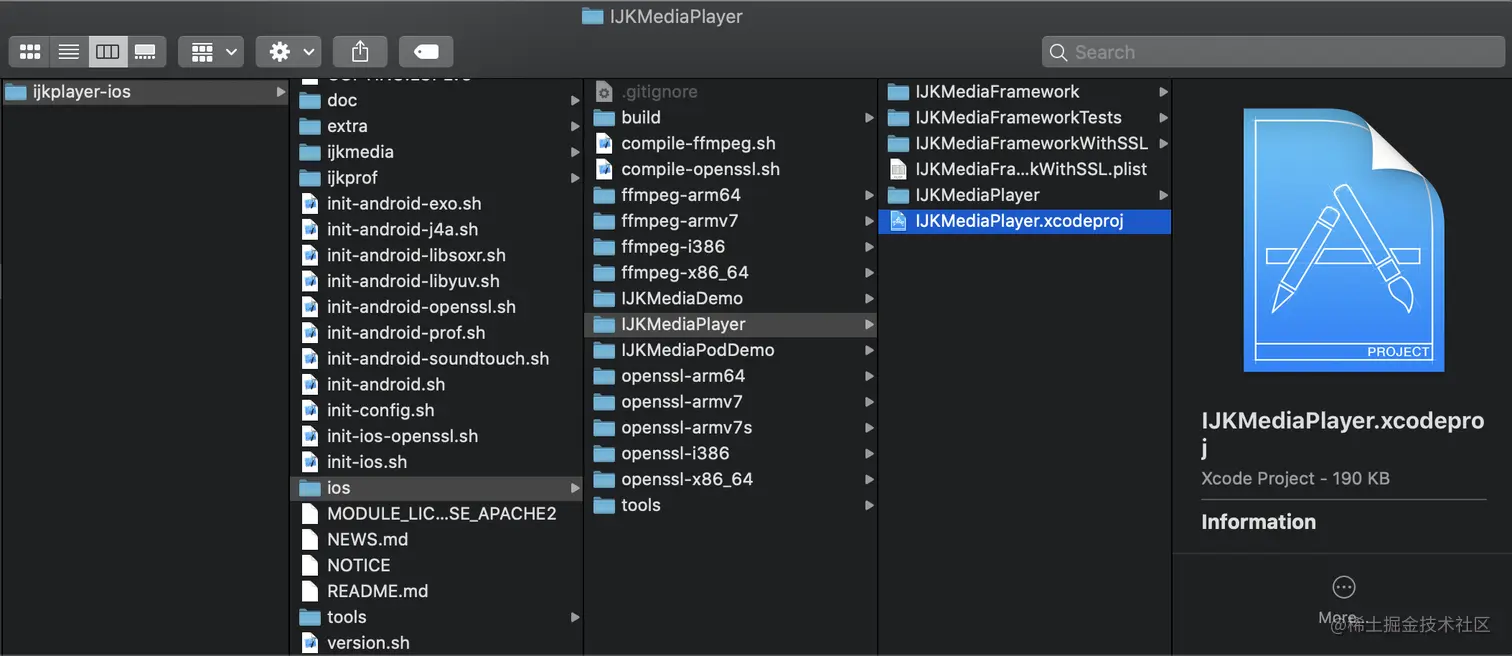
Task: Select the ijkplayer-ios folder
Action: [x=145, y=92]
